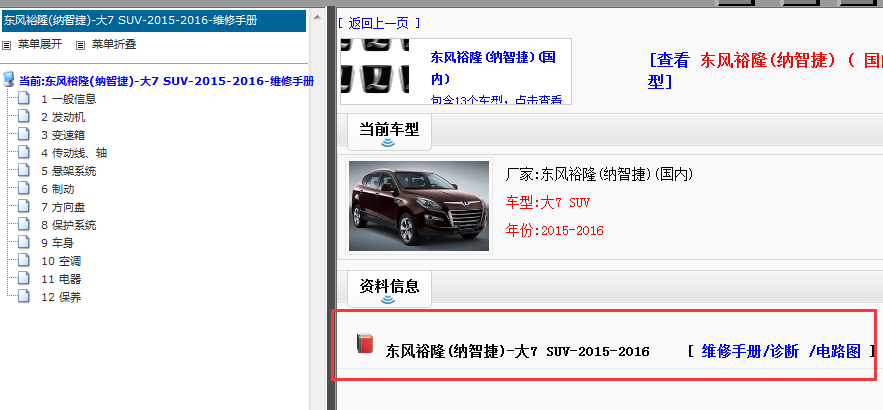
Task: Click the page icon for 10 空调
Action: pos(23,261)
